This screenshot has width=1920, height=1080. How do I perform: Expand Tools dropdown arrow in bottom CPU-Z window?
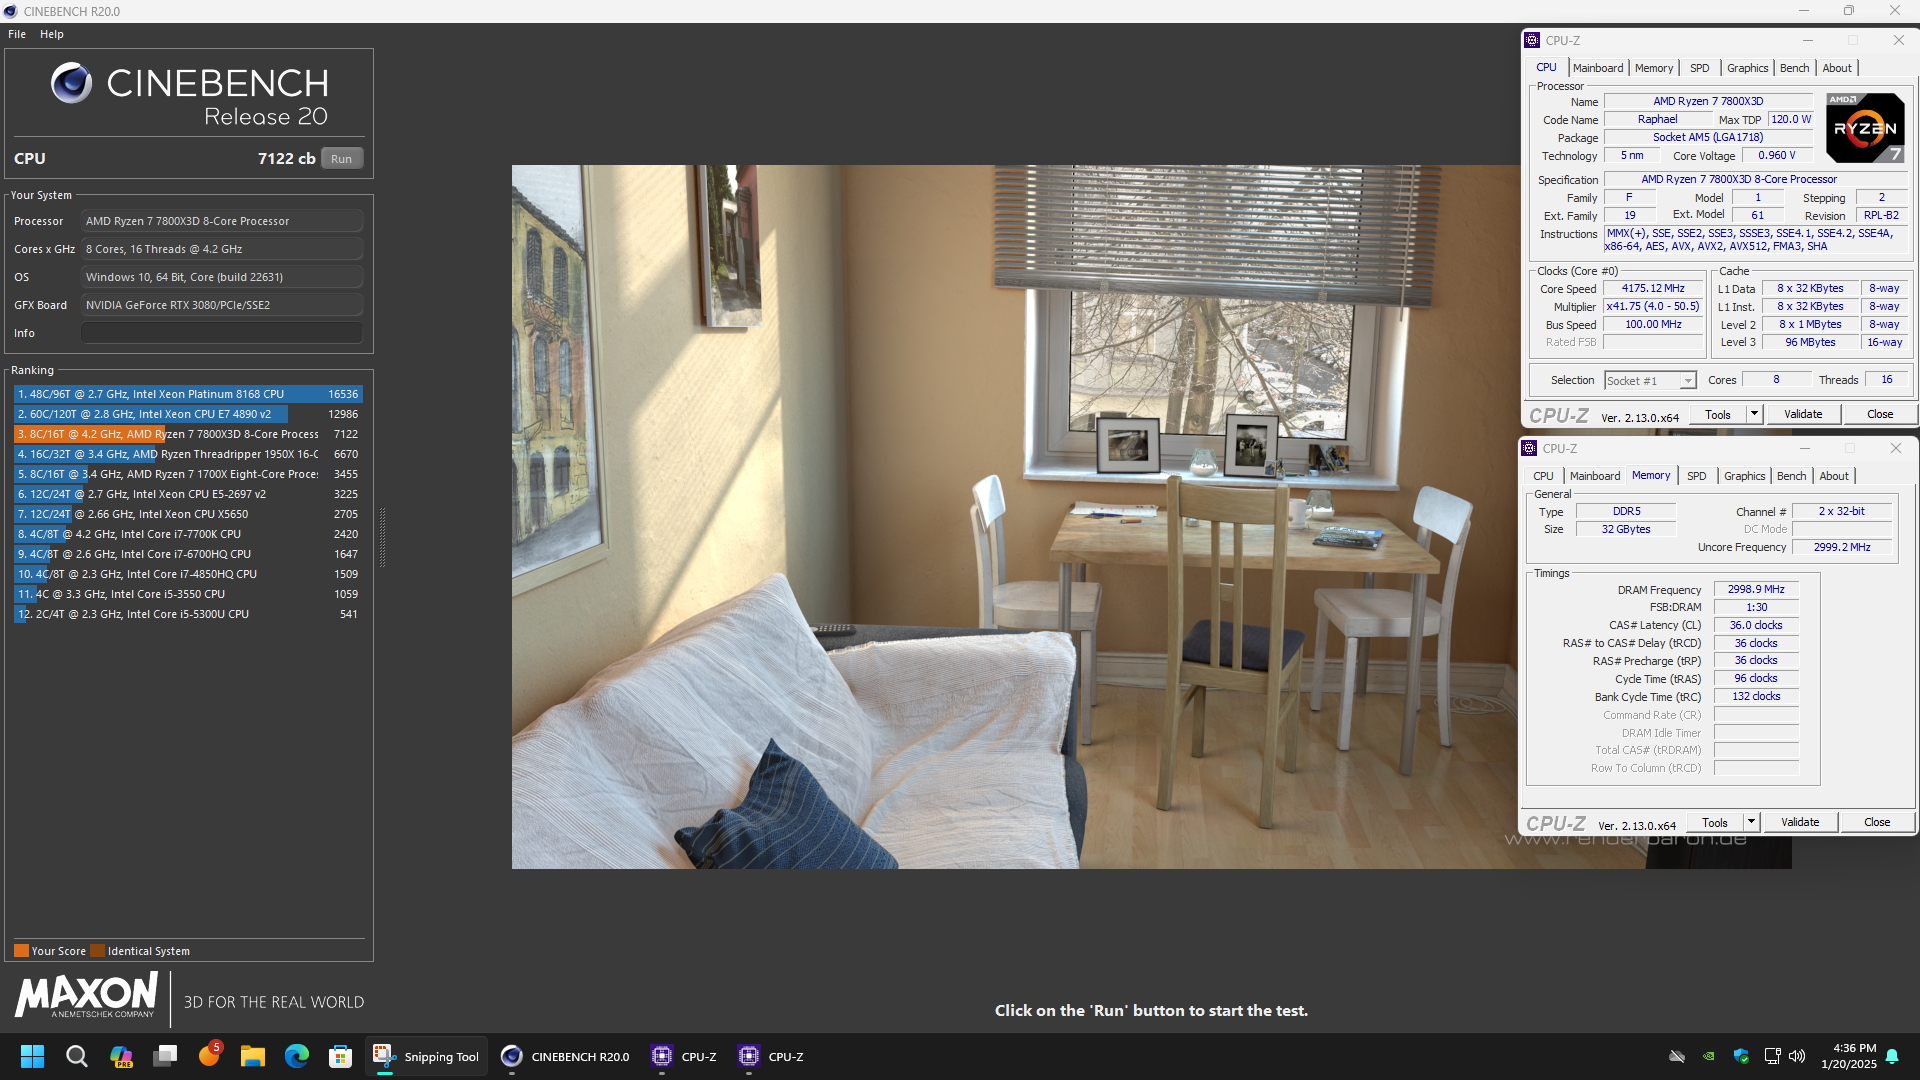point(1751,822)
